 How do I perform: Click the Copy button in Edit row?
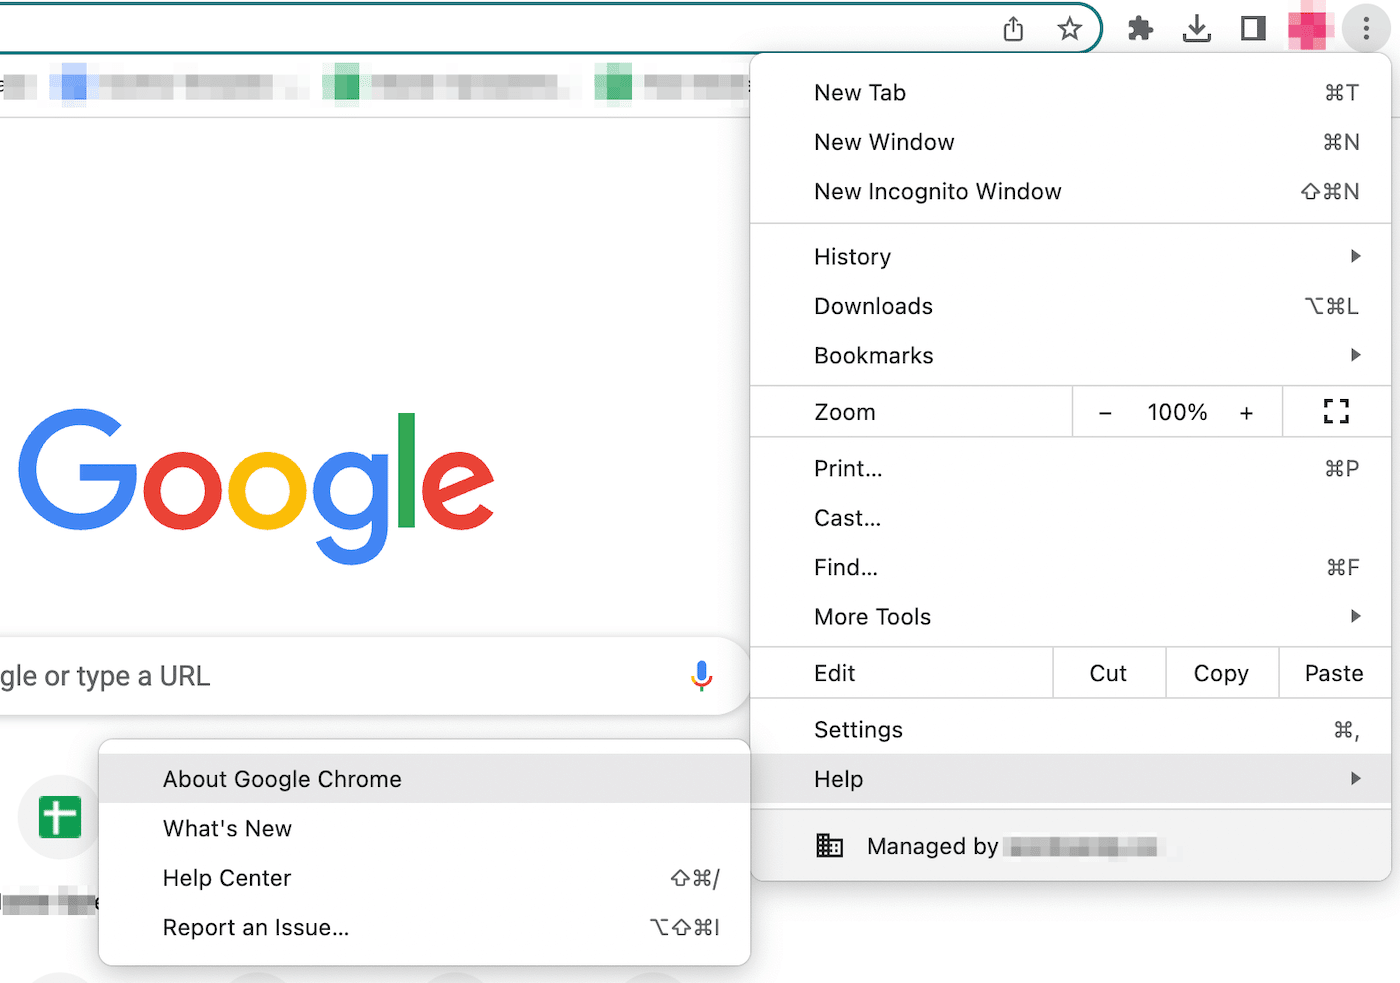click(x=1222, y=673)
